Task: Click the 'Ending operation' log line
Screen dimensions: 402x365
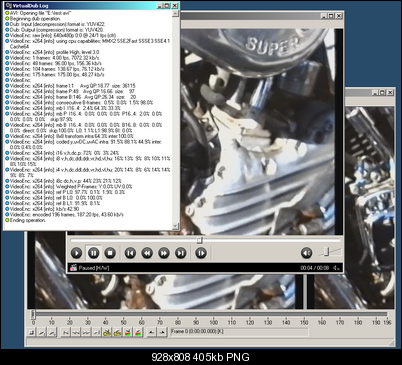Action: pyautogui.click(x=28, y=220)
